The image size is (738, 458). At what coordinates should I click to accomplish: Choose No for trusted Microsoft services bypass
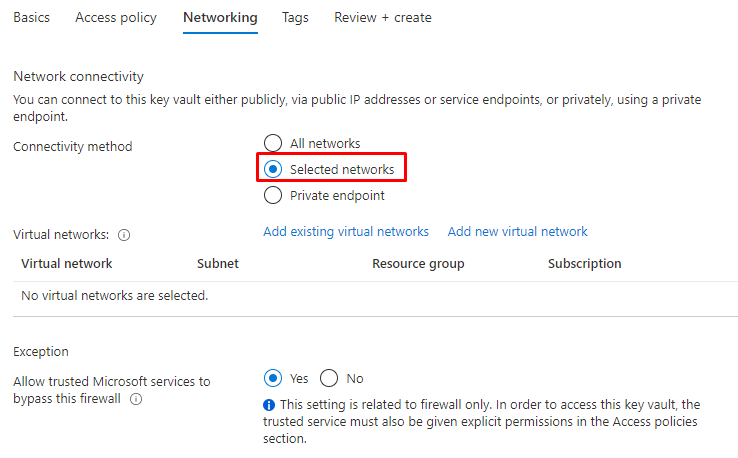coord(329,378)
